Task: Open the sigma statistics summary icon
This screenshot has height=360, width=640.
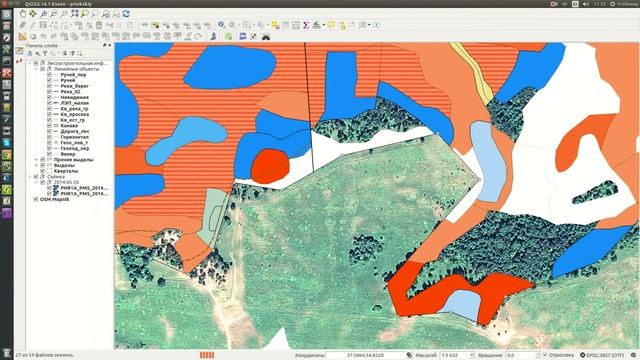Action: pyautogui.click(x=306, y=25)
